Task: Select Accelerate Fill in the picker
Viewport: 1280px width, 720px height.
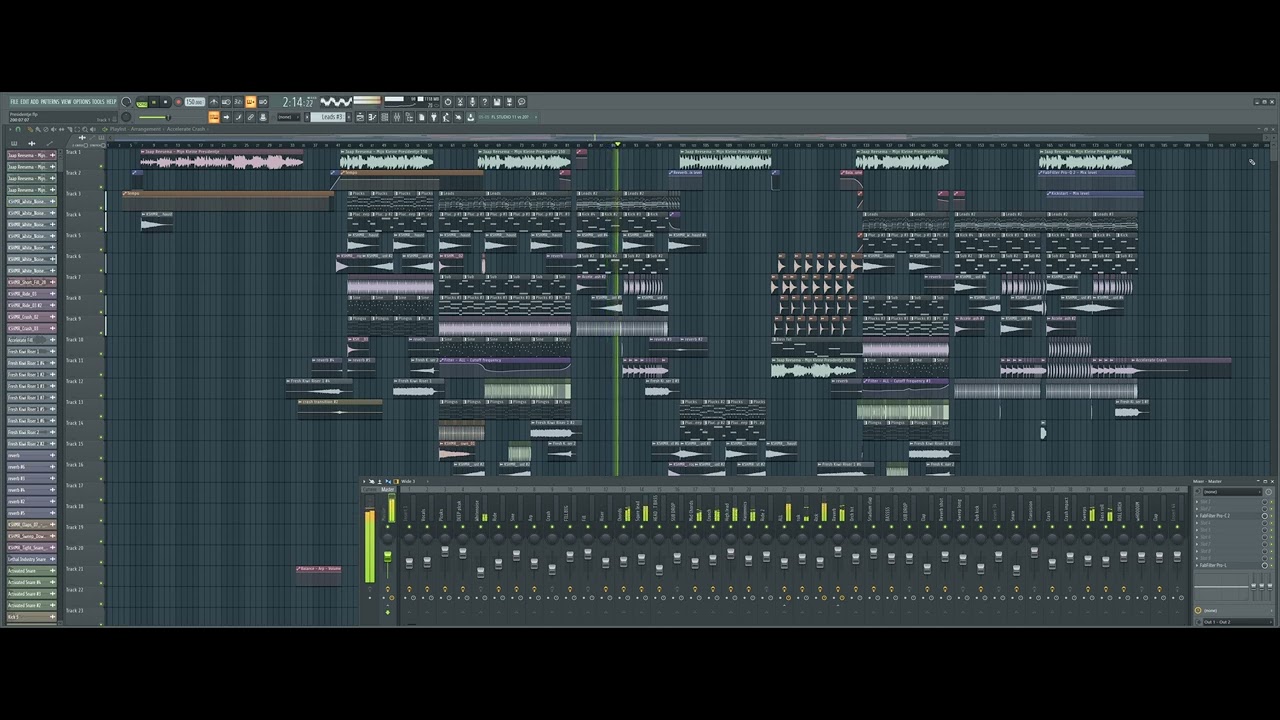Action: (x=31, y=340)
